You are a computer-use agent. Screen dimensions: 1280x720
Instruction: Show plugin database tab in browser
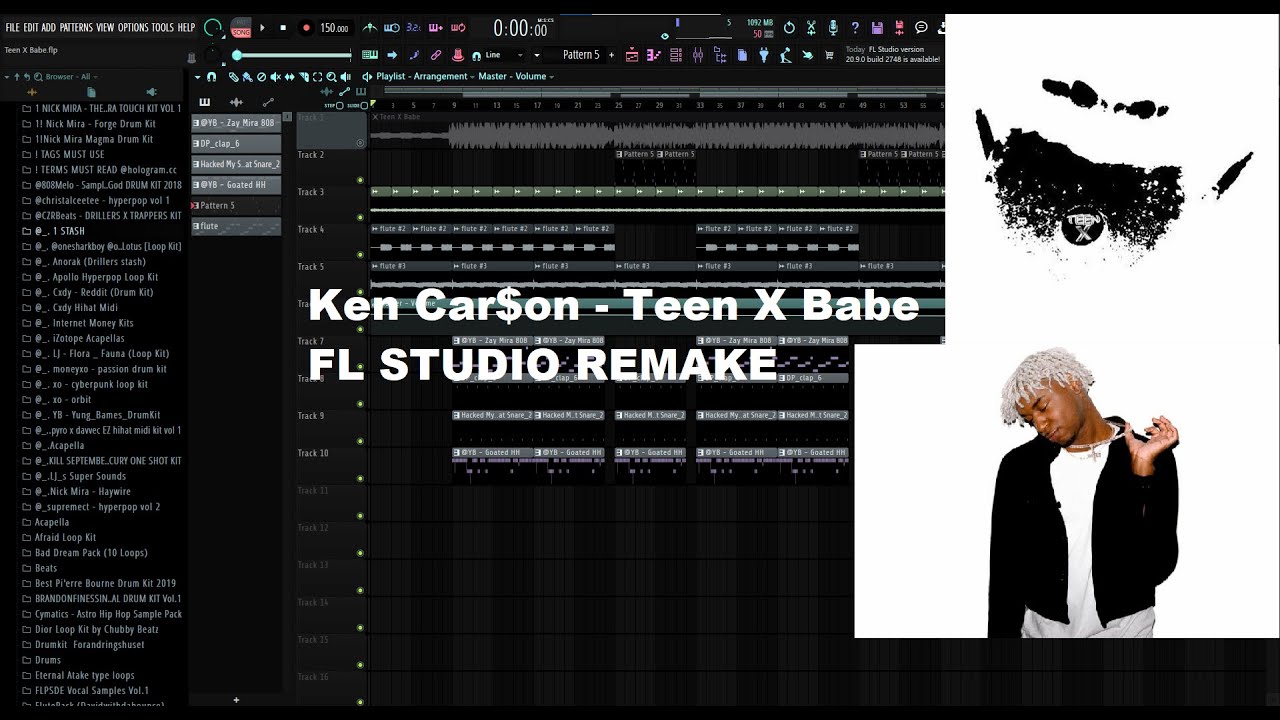click(x=151, y=92)
